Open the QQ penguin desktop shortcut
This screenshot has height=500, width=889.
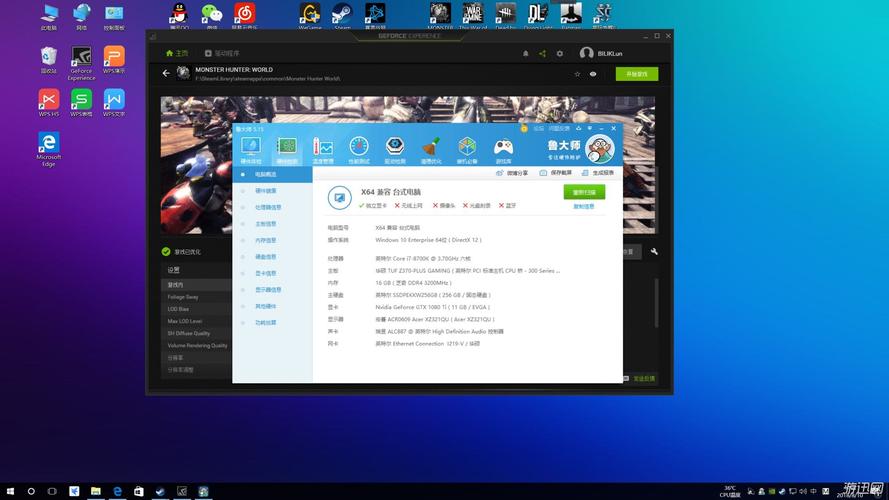179,15
